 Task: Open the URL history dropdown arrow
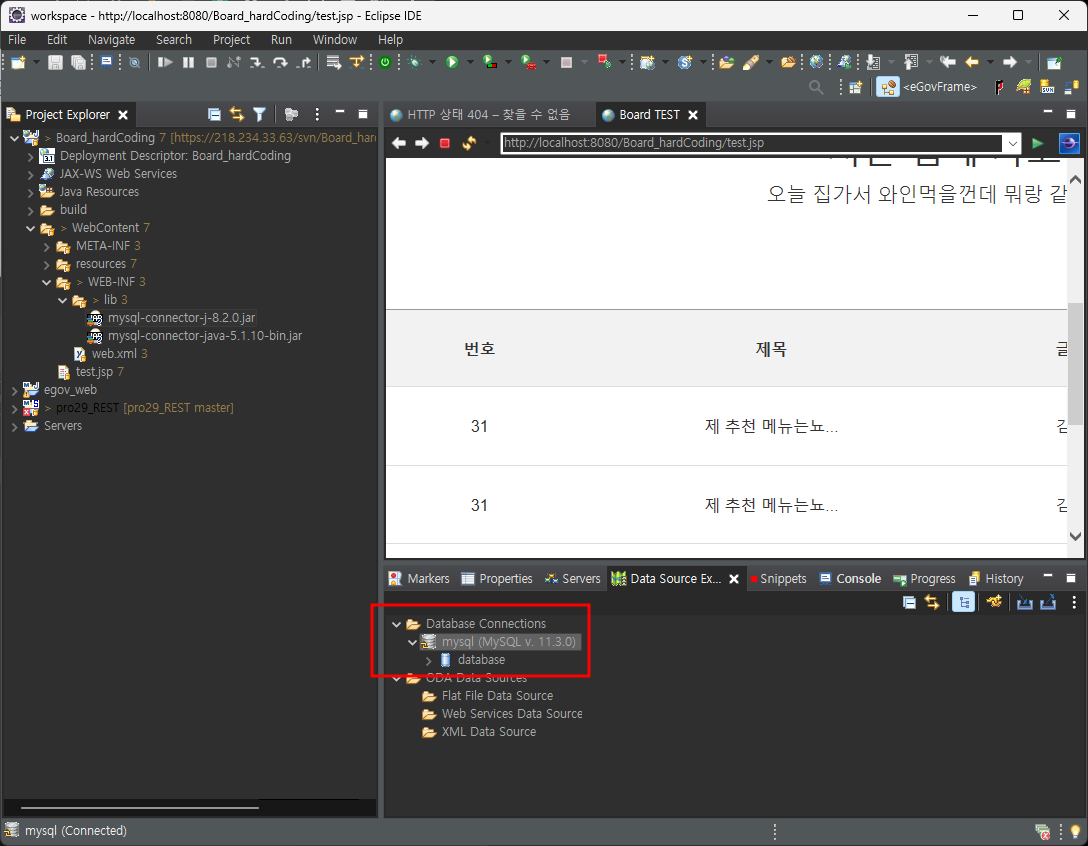tap(1012, 143)
